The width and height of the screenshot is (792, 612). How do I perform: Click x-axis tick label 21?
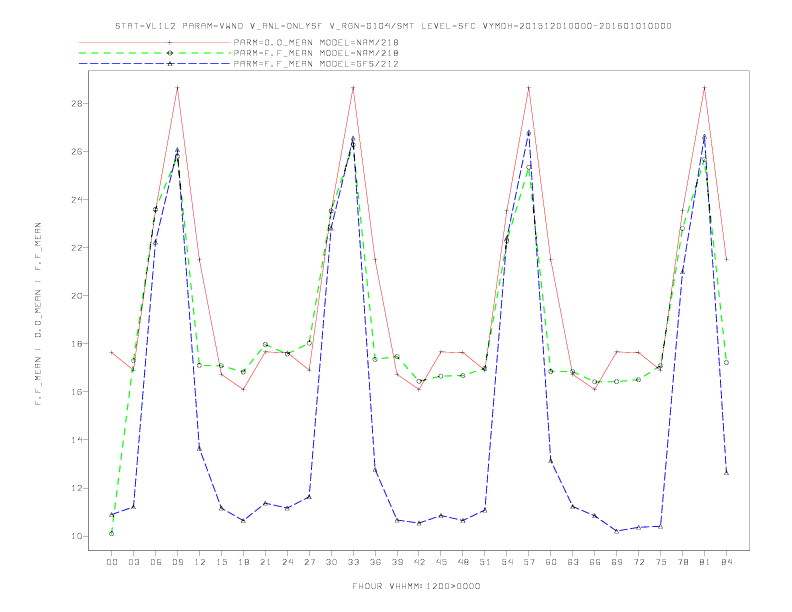click(x=265, y=562)
